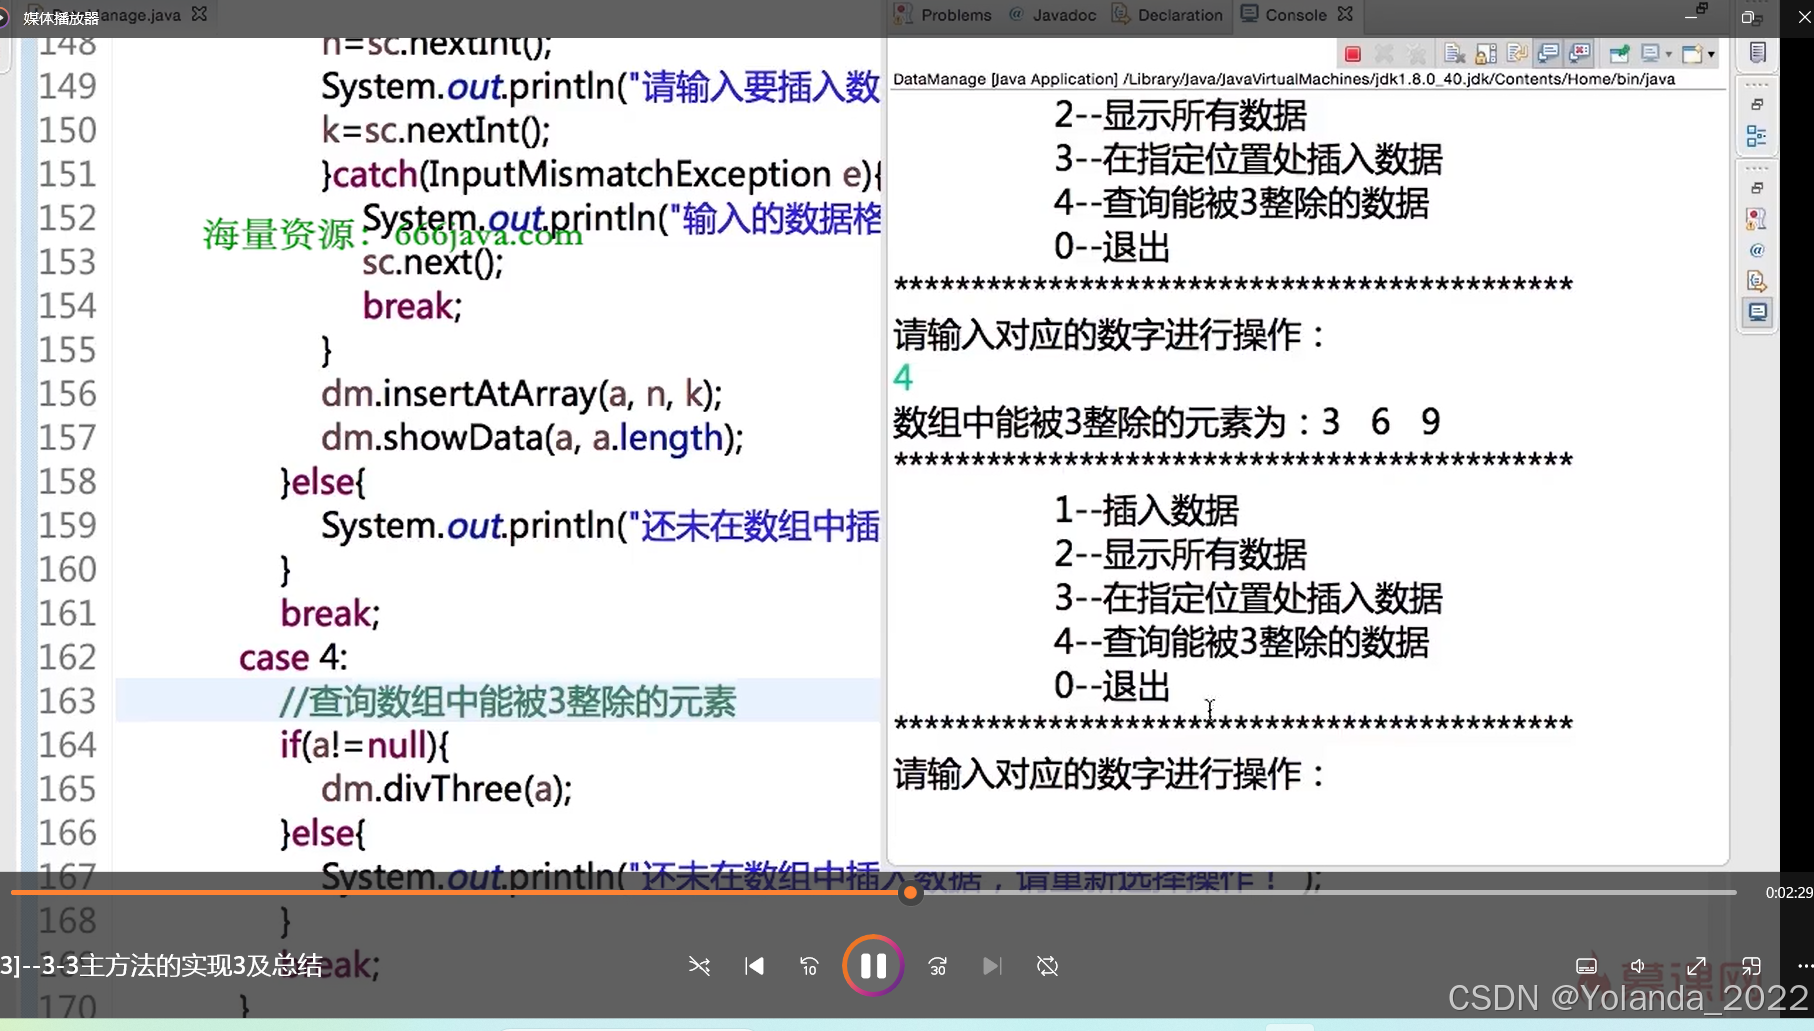The width and height of the screenshot is (1814, 1031).
Task: Click the catch(InputMismatchException e) line
Action: (x=601, y=175)
